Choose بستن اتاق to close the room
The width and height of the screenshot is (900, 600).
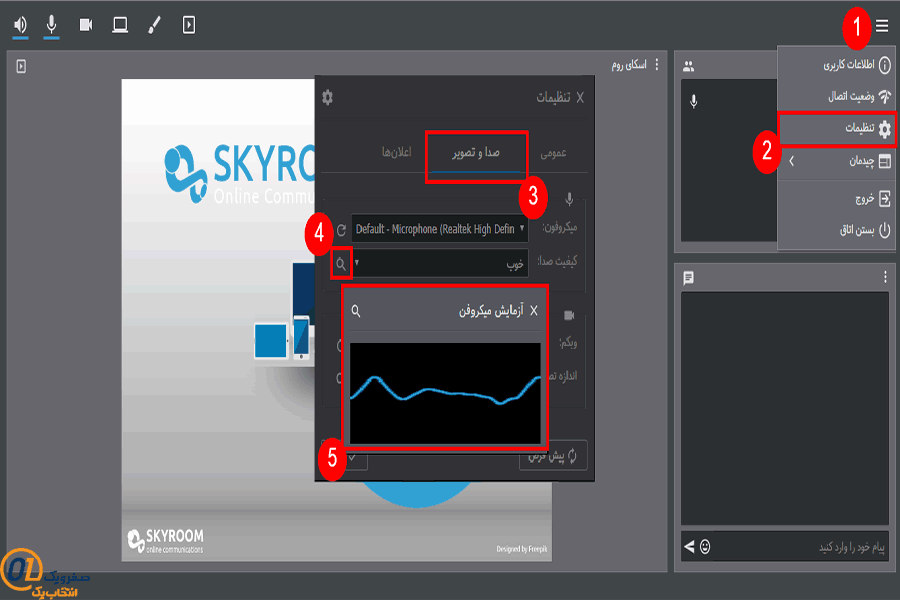click(x=836, y=230)
